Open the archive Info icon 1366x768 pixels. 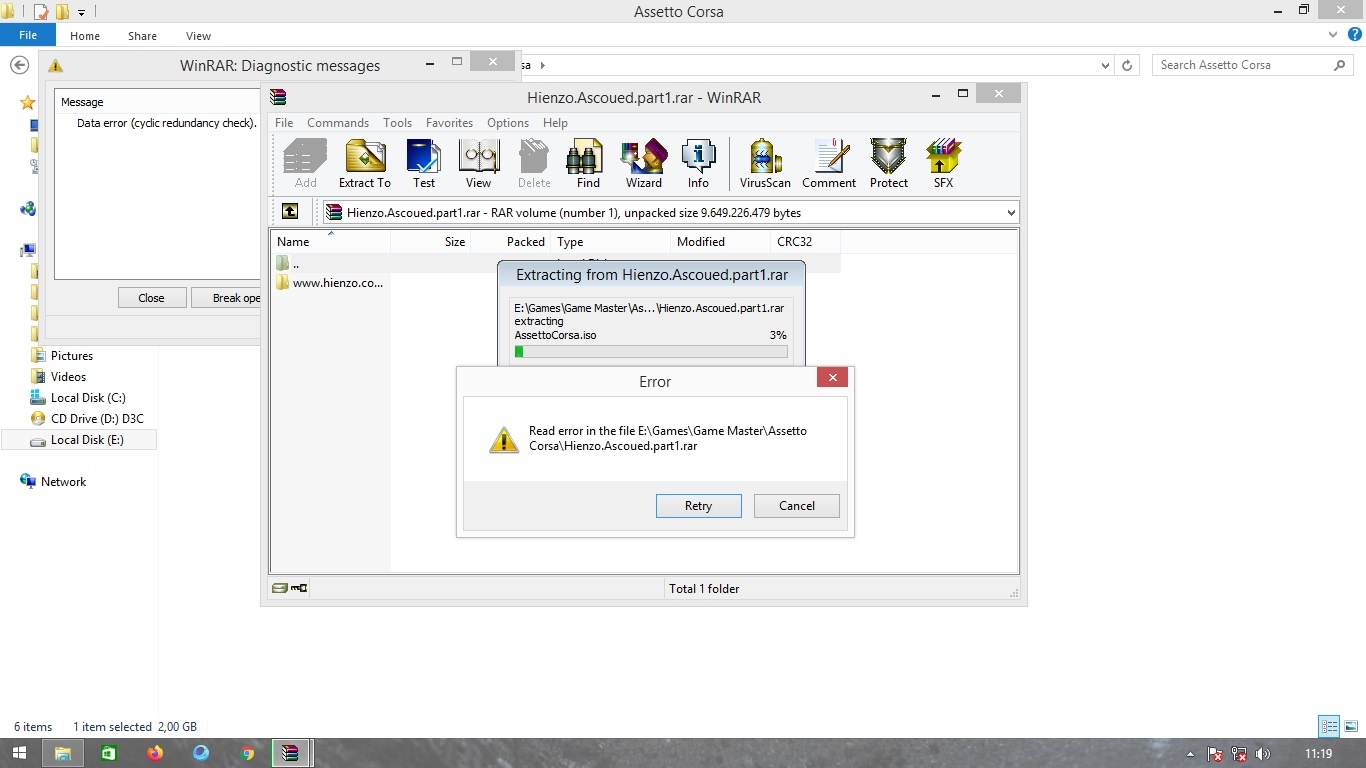(698, 164)
